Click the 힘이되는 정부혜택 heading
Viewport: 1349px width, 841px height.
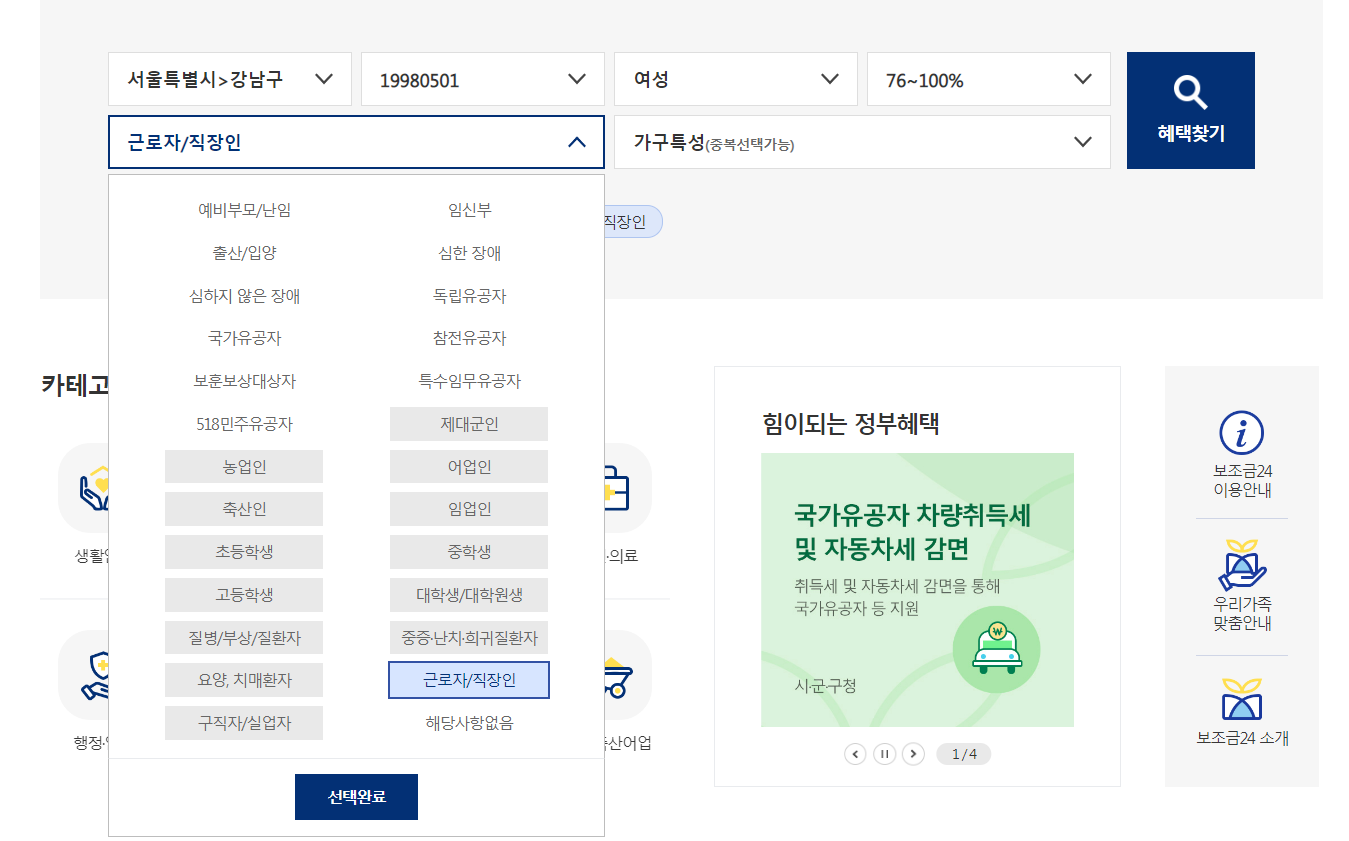[850, 424]
